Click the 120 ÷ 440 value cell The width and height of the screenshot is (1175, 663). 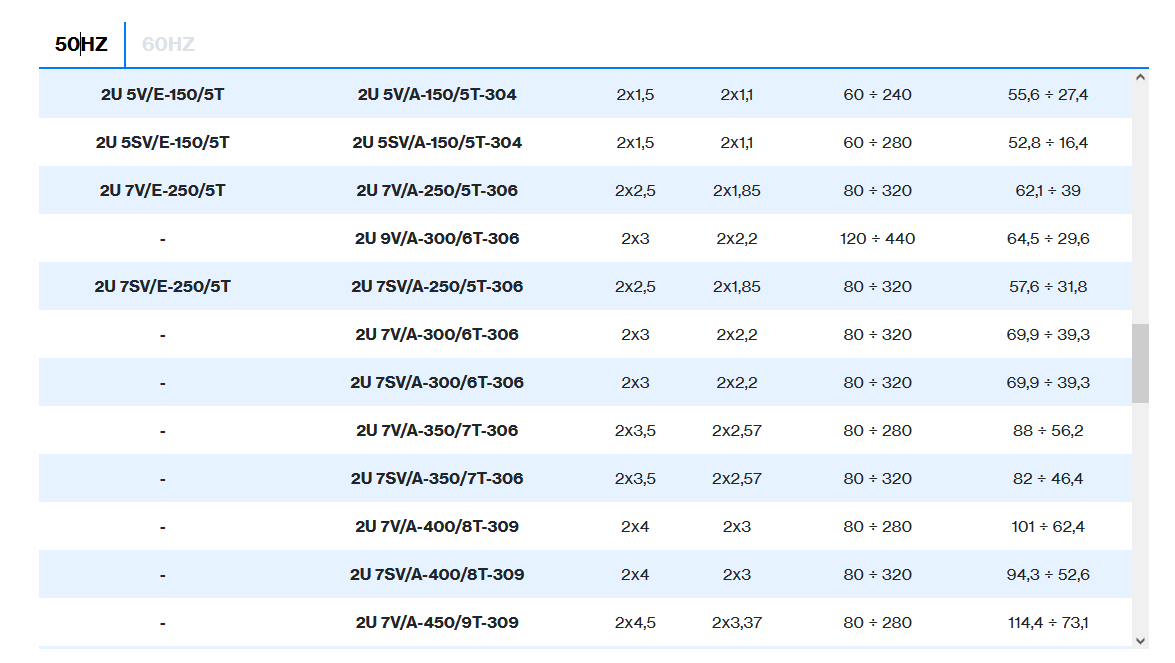(x=877, y=239)
